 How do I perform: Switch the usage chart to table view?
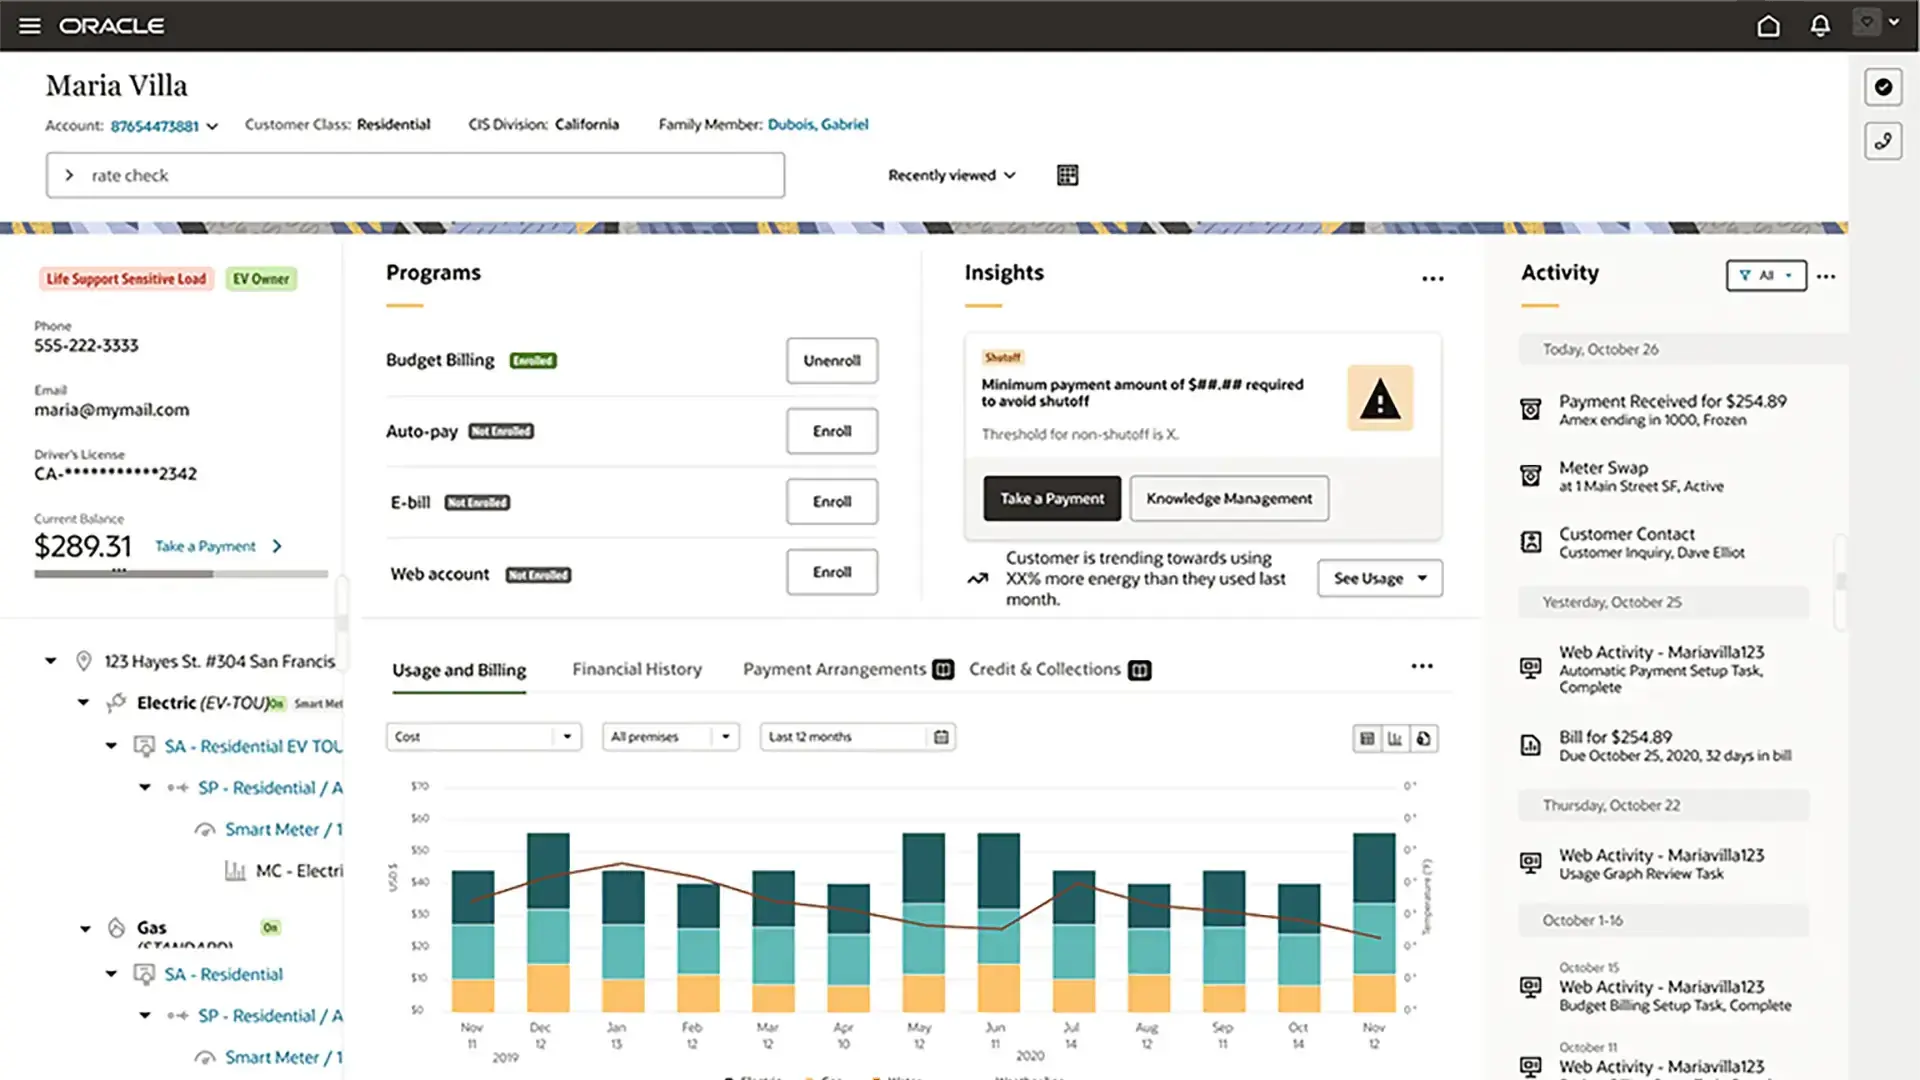[x=1367, y=738]
